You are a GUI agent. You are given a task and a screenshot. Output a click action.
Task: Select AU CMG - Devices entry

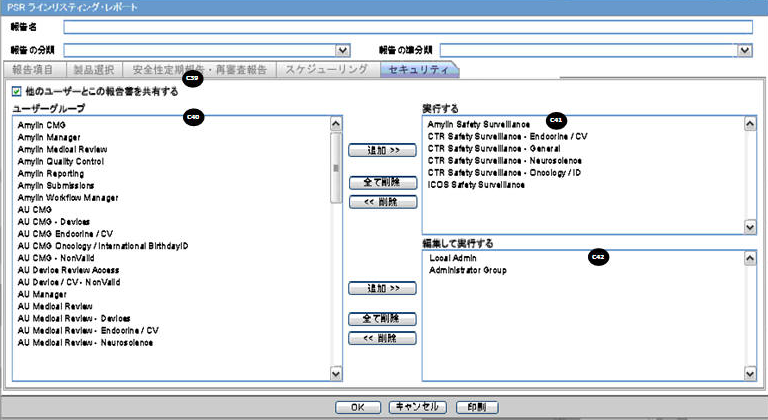pos(54,222)
